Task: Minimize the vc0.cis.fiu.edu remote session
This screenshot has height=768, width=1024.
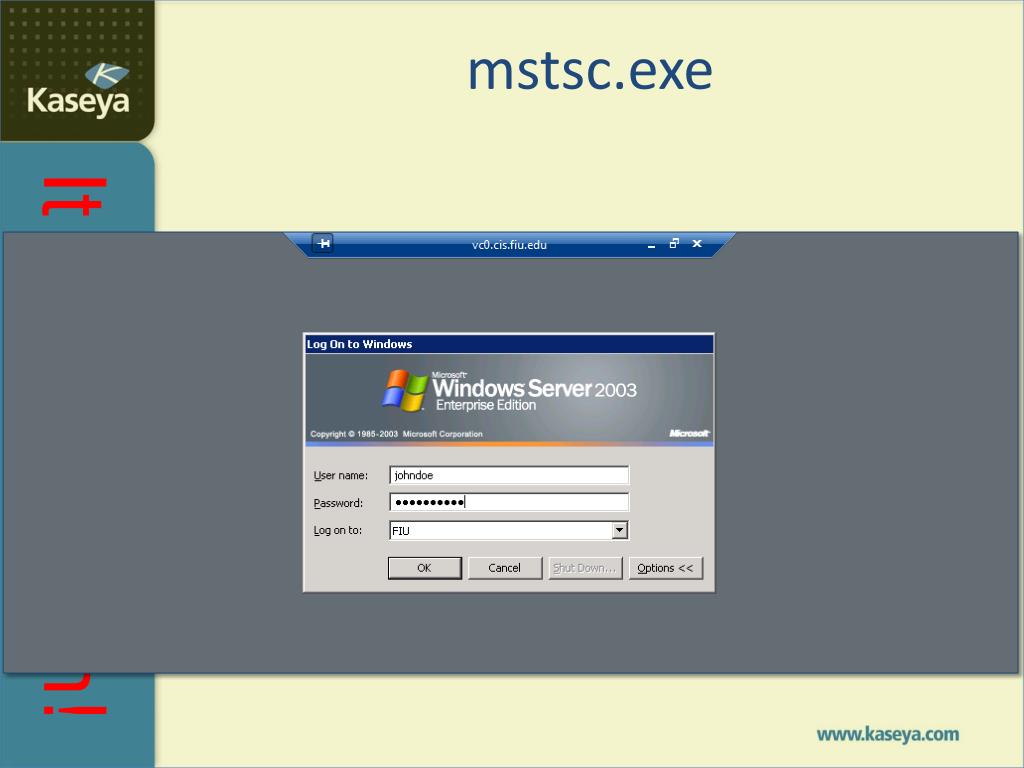Action: (651, 245)
